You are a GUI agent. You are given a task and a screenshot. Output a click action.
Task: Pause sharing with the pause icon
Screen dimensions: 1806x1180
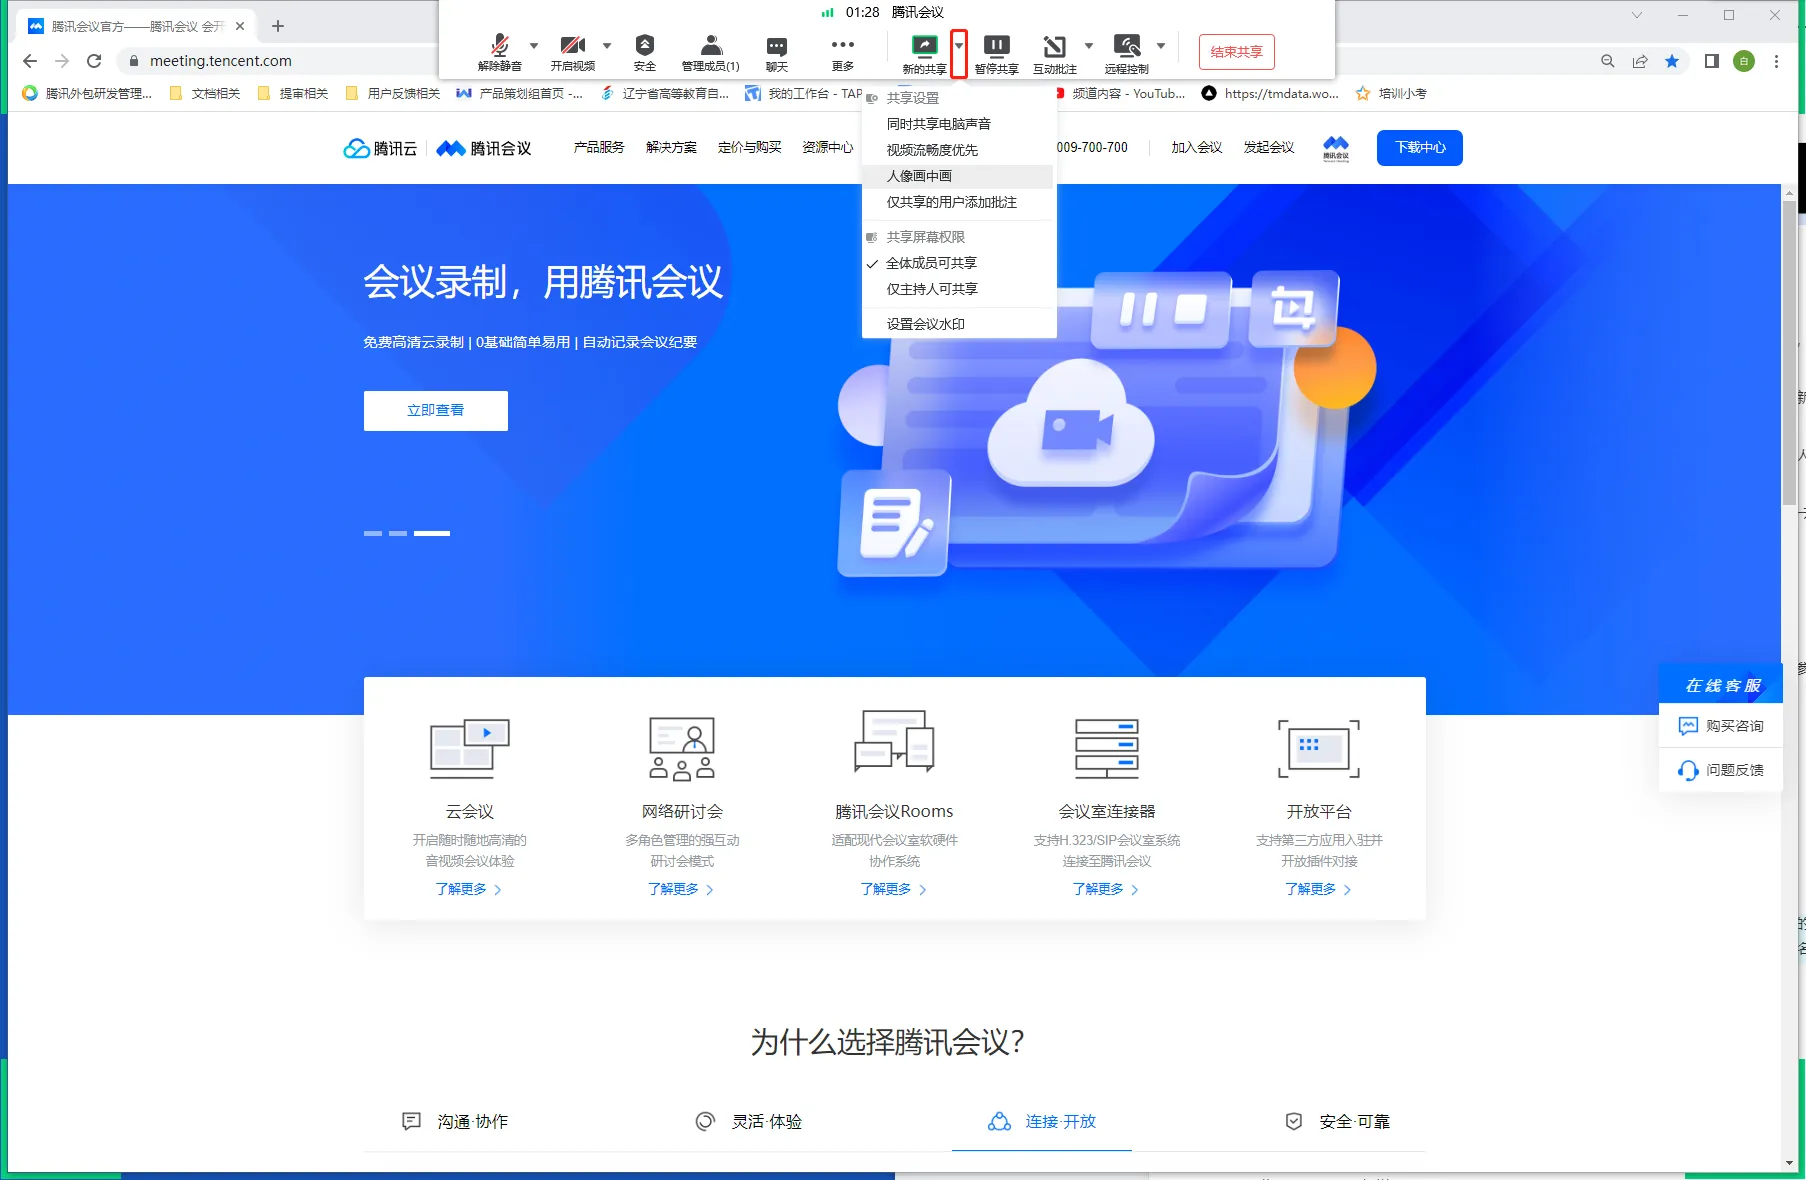pyautogui.click(x=997, y=46)
